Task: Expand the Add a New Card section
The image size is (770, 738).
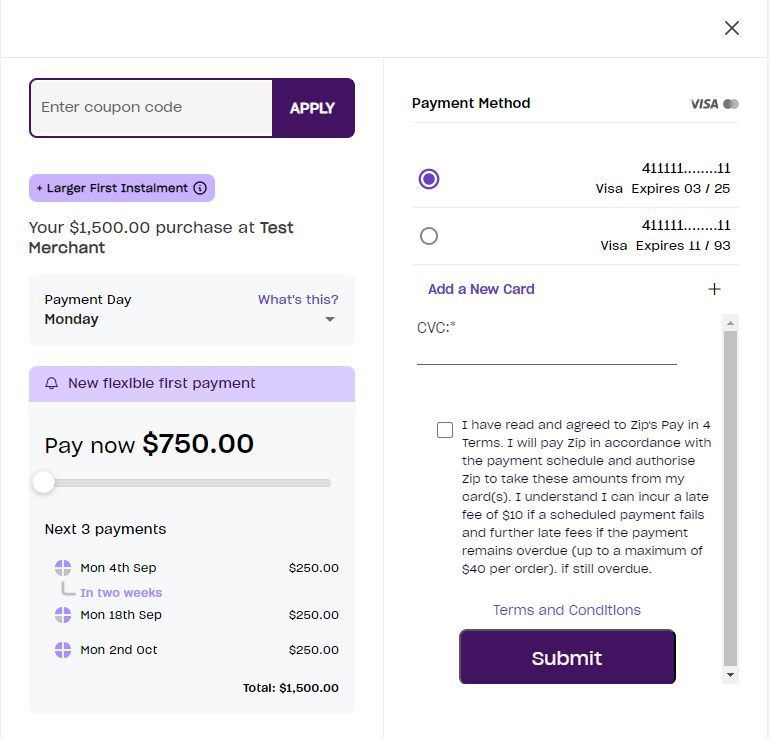Action: pyautogui.click(x=575, y=289)
